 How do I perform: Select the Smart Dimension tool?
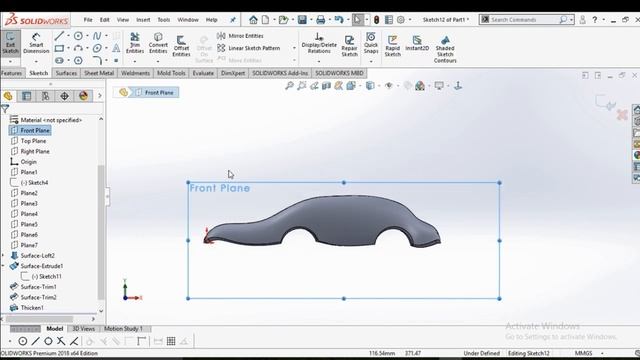36,43
